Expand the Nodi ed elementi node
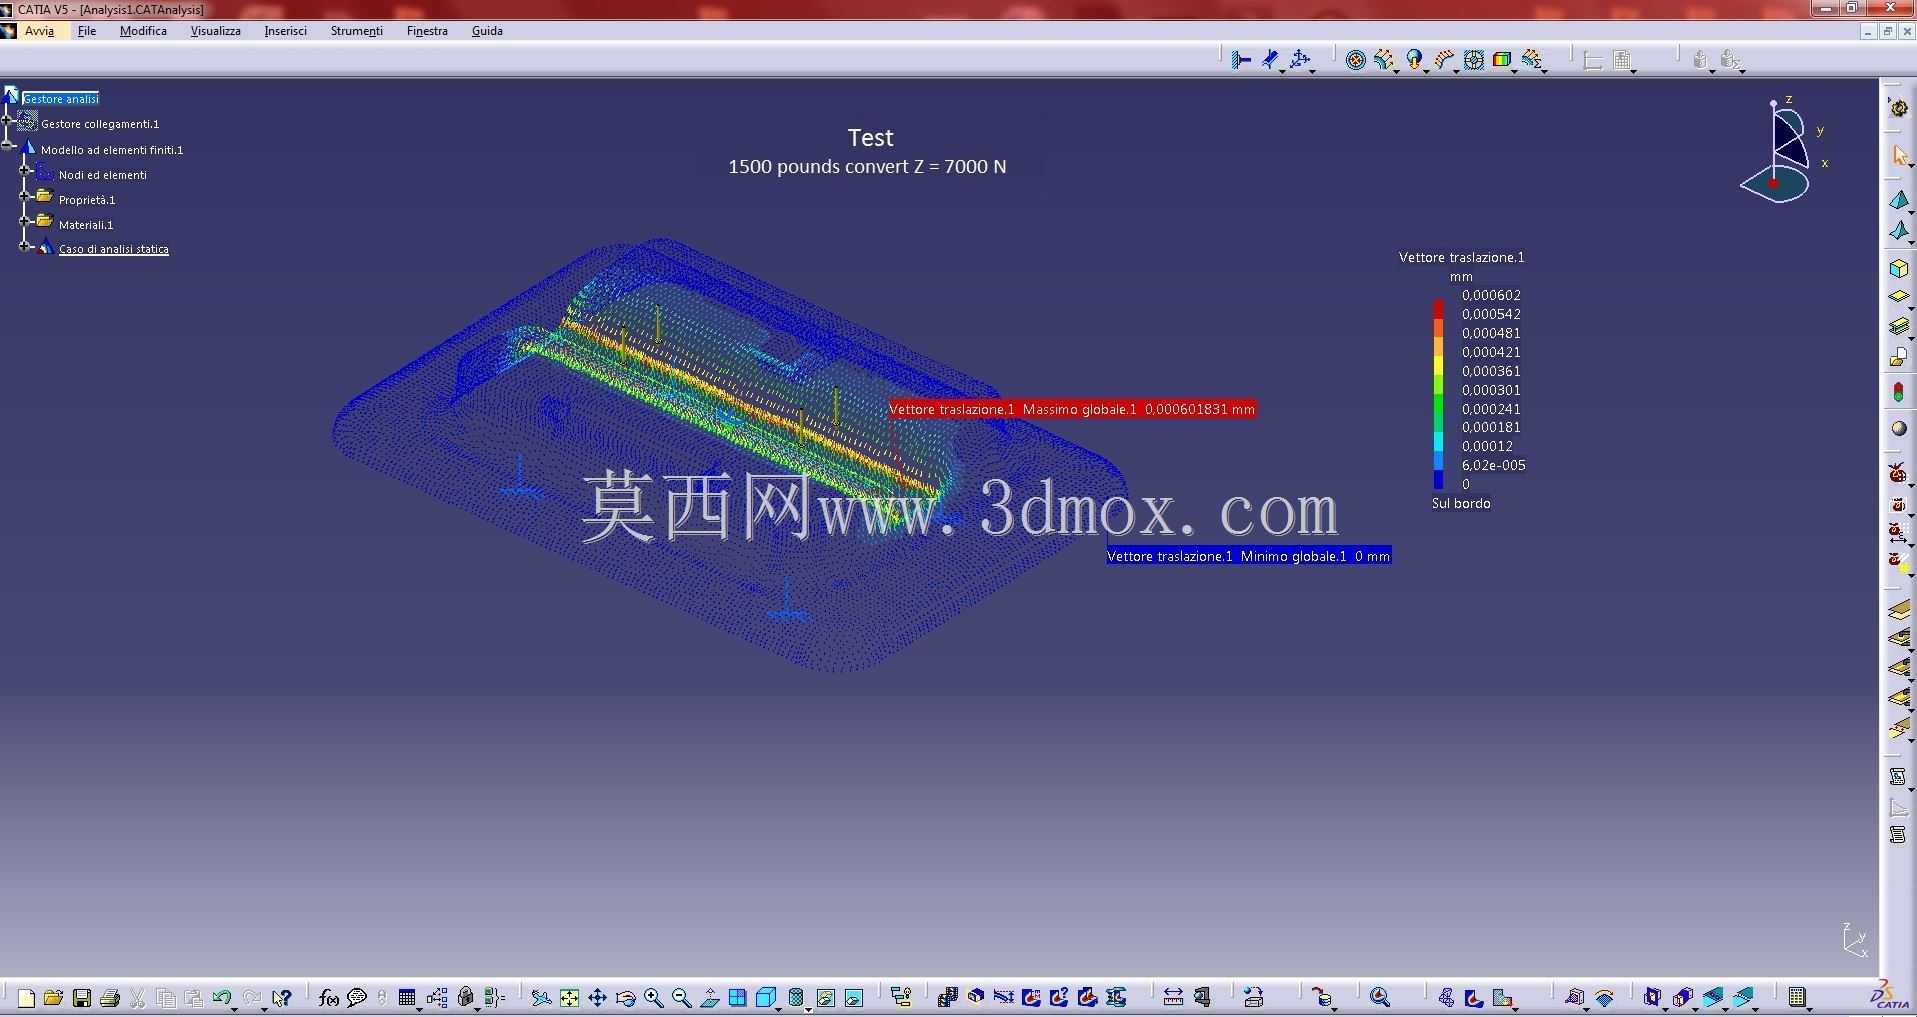 26,171
